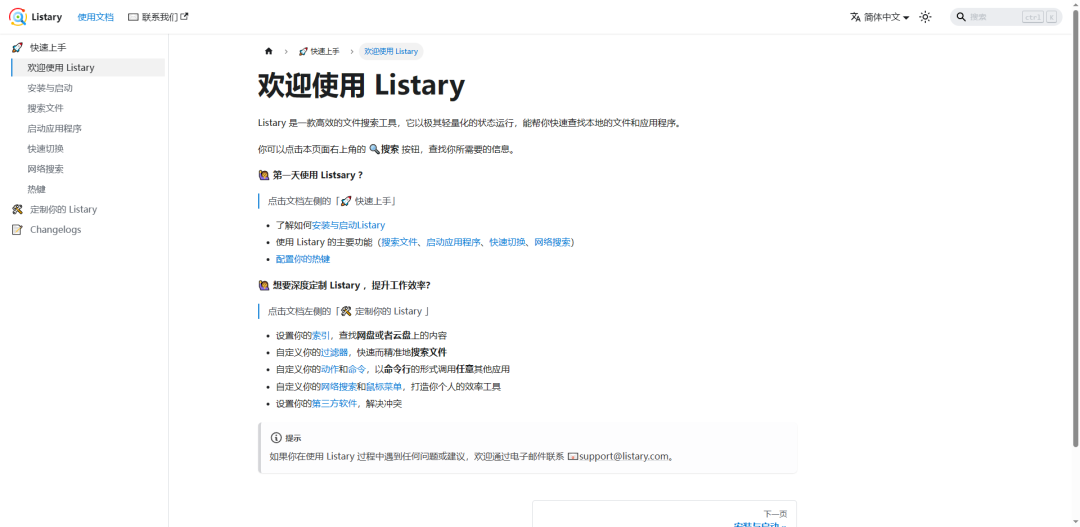
Task: Click the ctrl K shortcut badge
Action: point(1039,17)
